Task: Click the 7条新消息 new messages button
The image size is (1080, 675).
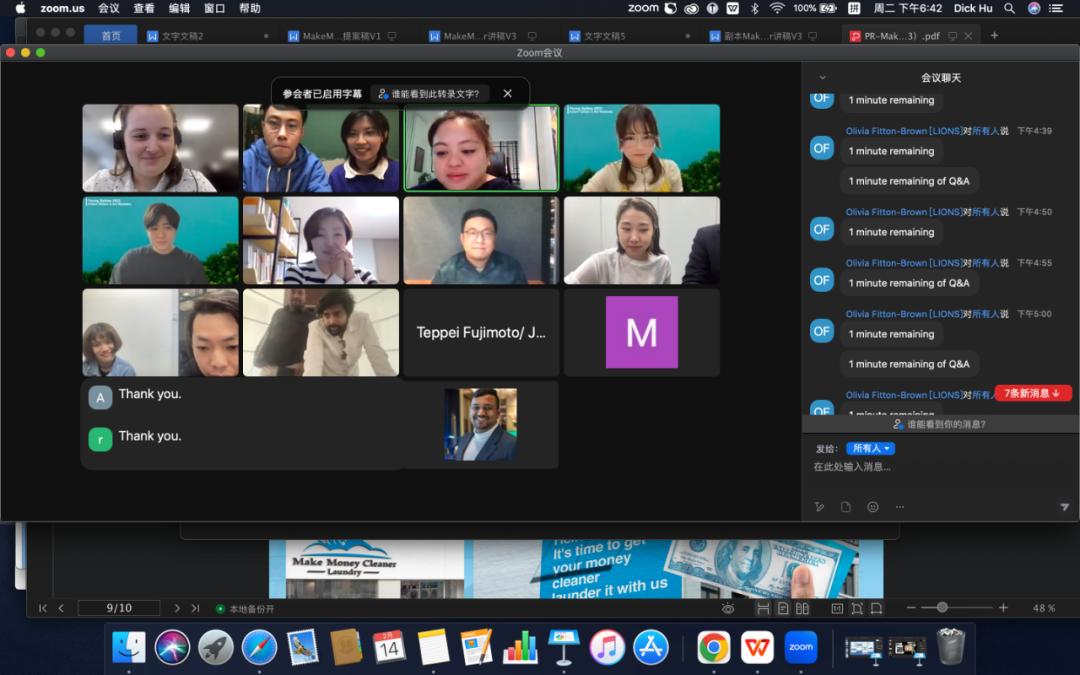Action: 1032,393
